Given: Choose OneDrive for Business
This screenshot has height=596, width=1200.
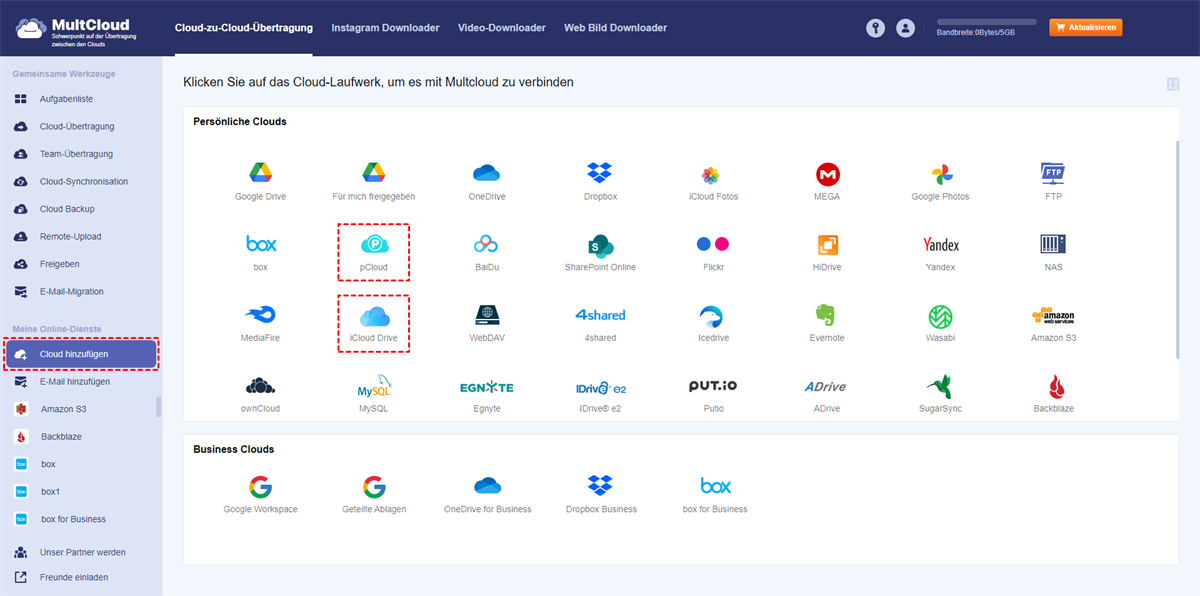Looking at the screenshot, I should click(x=487, y=486).
